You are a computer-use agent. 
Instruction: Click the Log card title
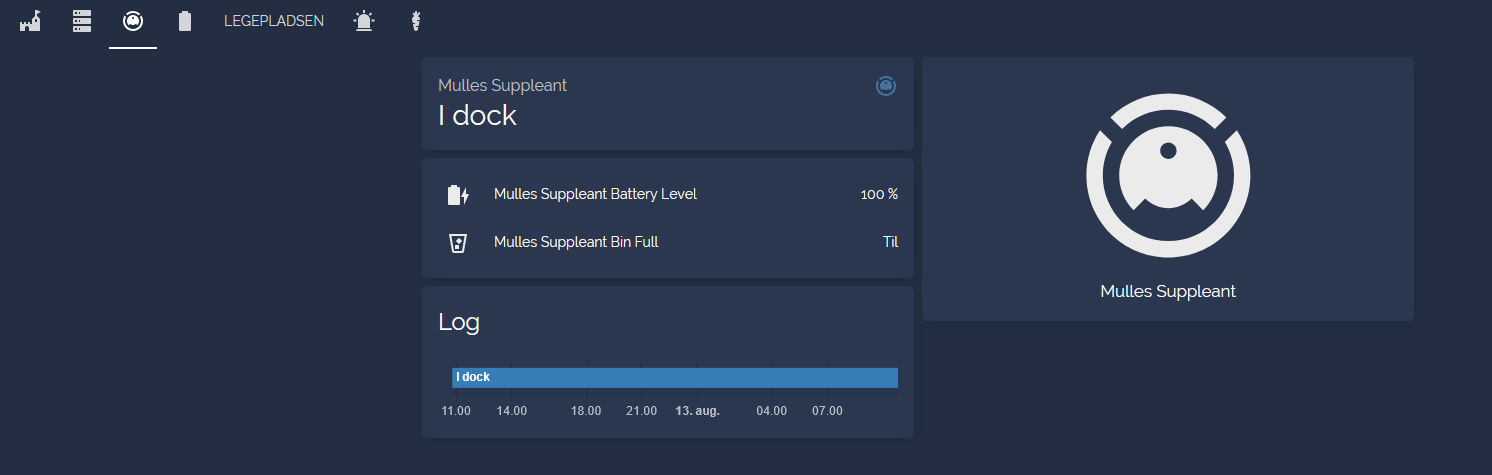[459, 323]
